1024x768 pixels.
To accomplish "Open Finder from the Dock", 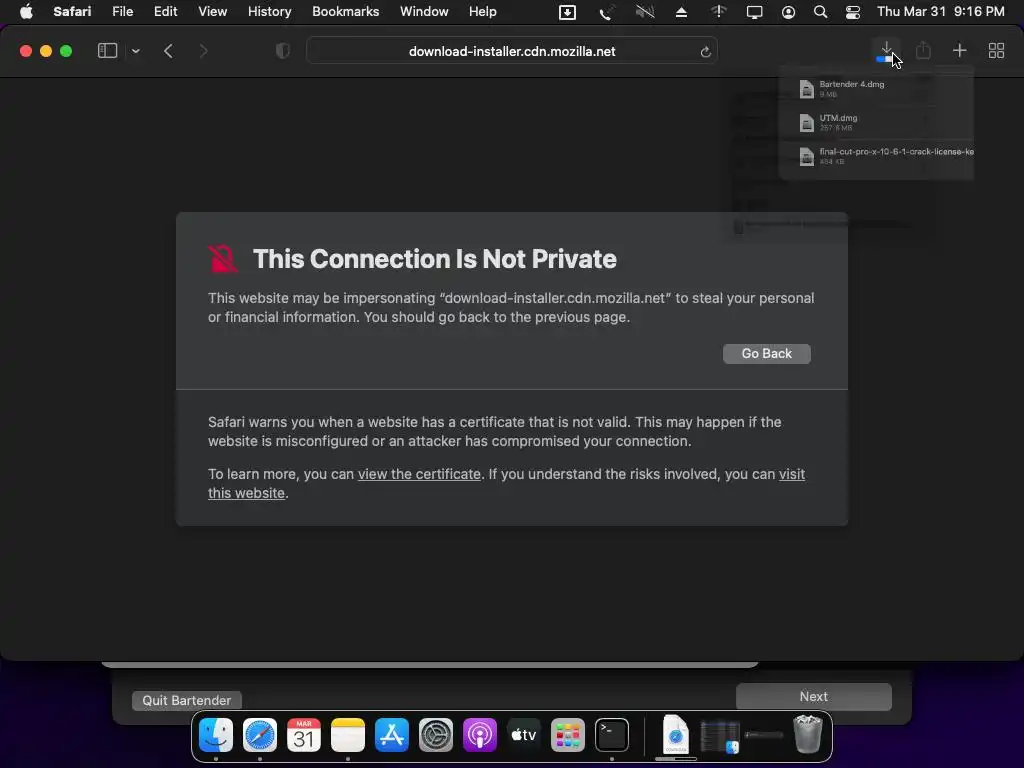I will tap(216, 735).
